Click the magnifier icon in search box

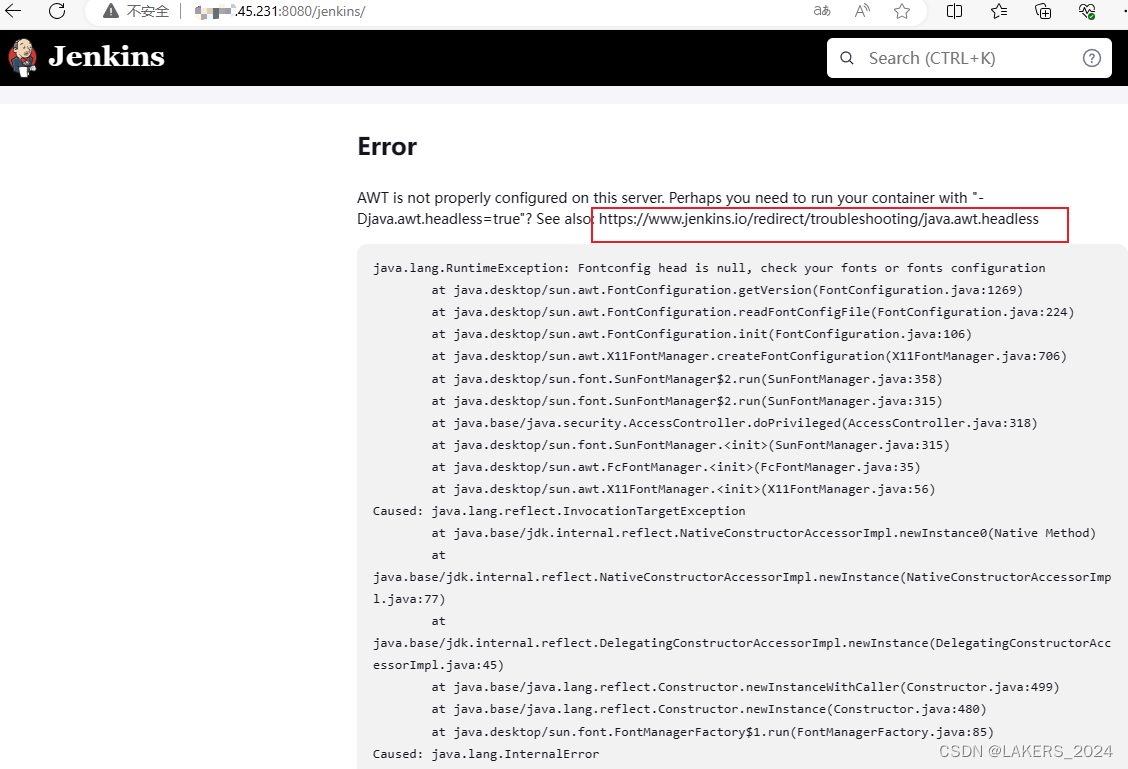coord(847,58)
